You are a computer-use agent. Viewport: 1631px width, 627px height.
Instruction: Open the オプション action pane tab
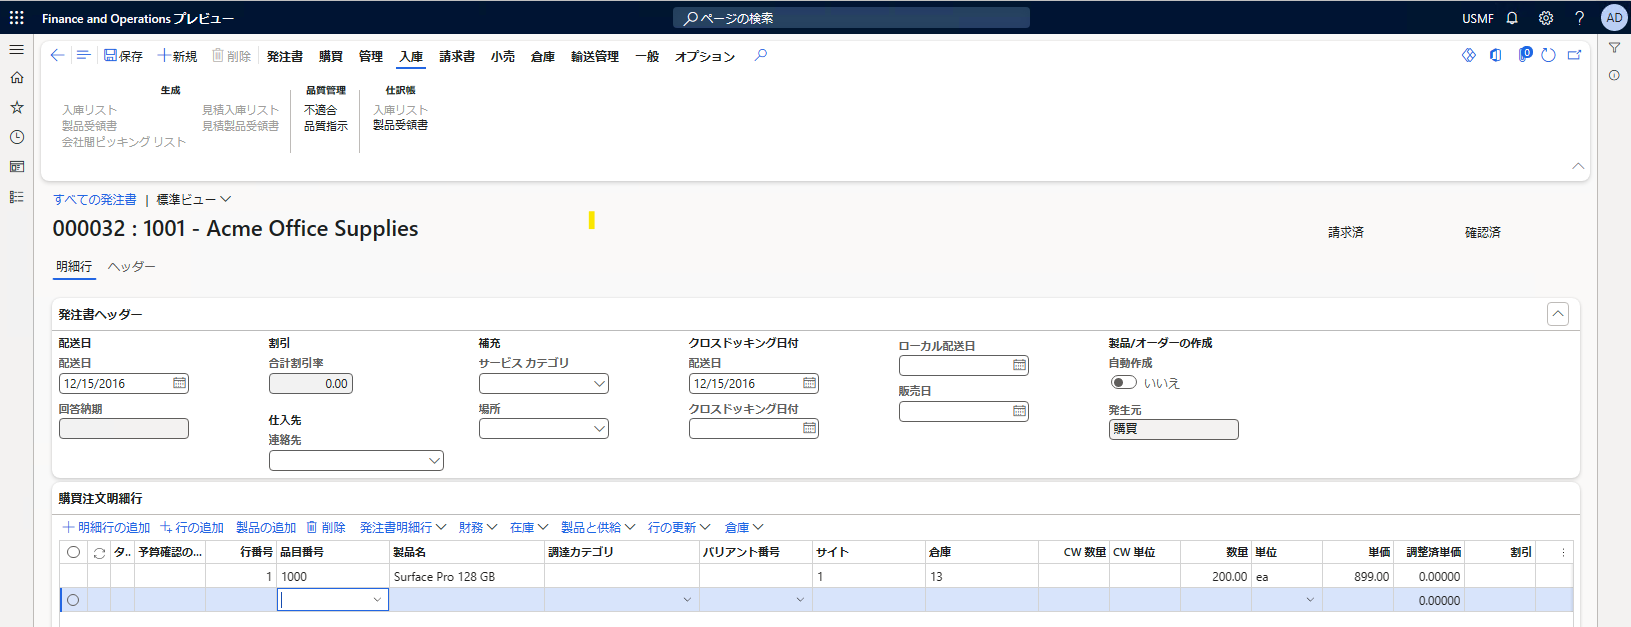(x=705, y=56)
